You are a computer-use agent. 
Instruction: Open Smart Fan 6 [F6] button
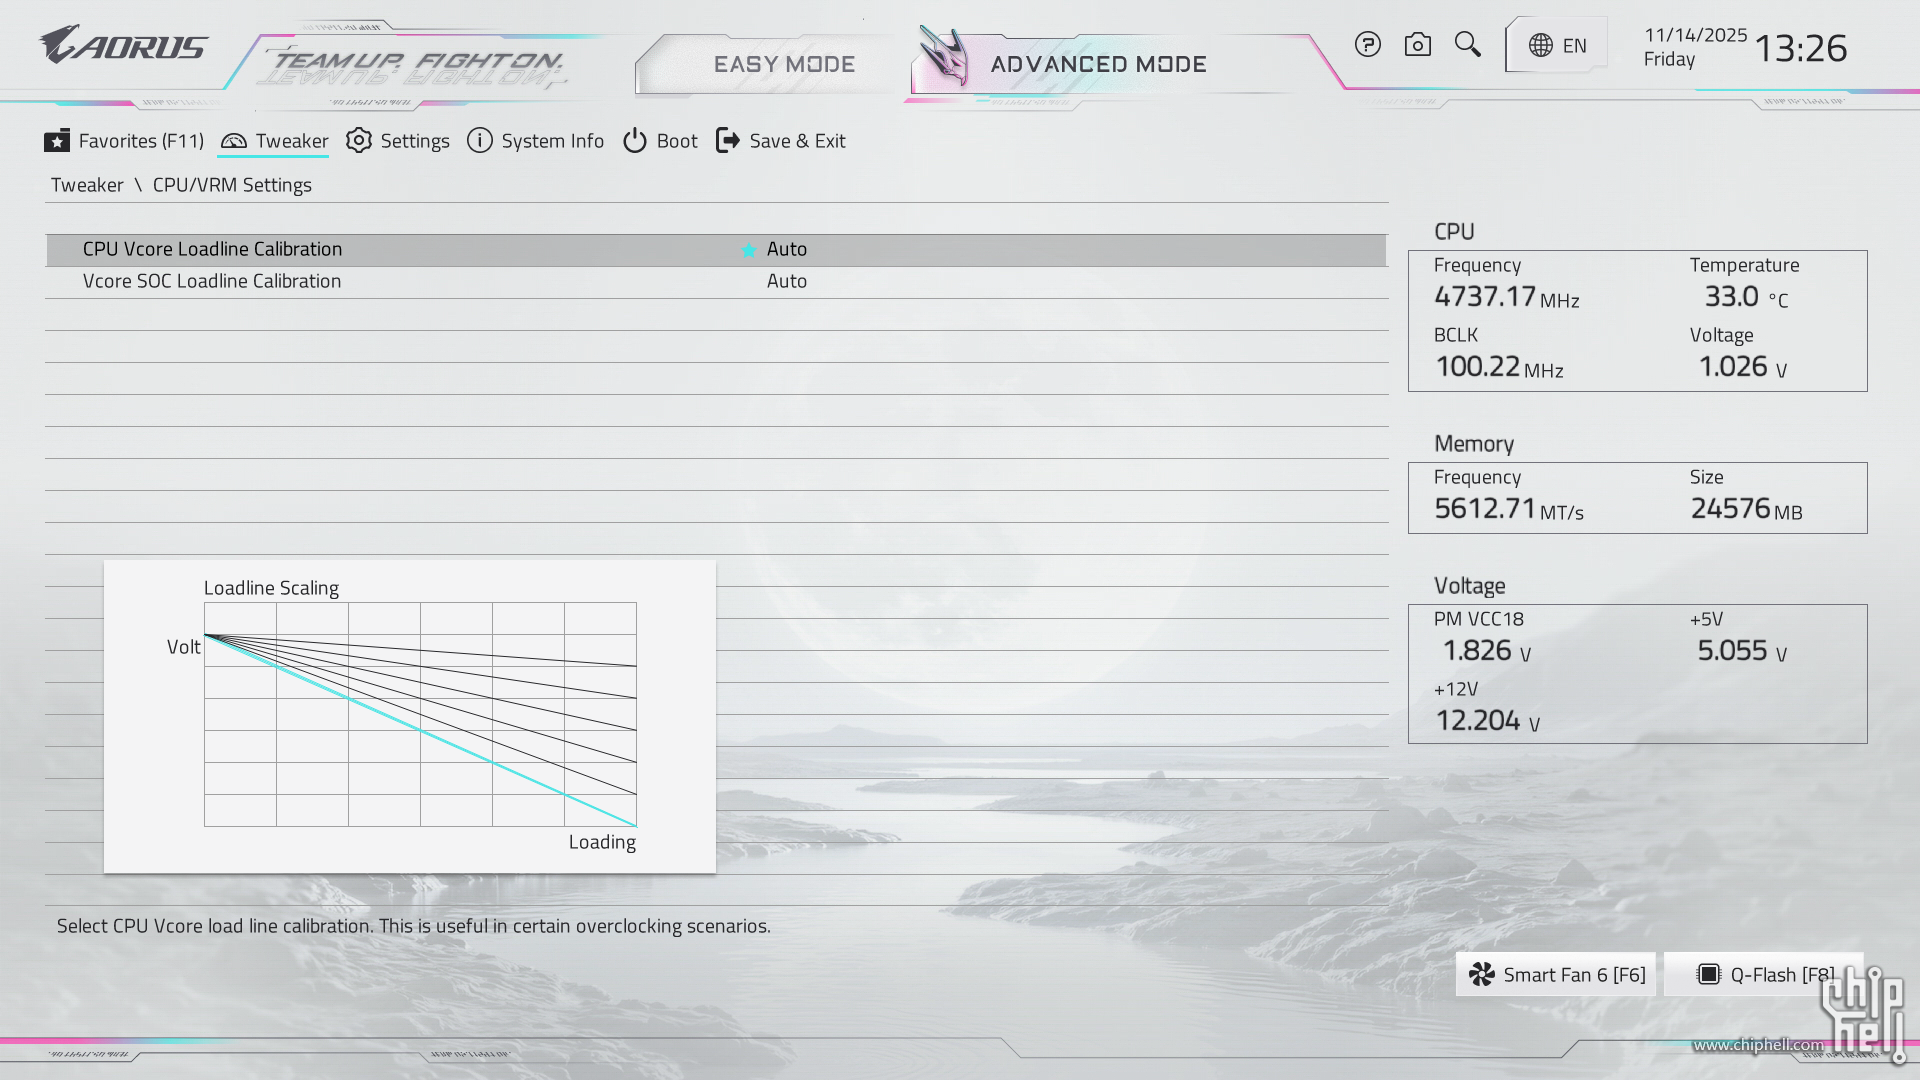tap(1556, 974)
